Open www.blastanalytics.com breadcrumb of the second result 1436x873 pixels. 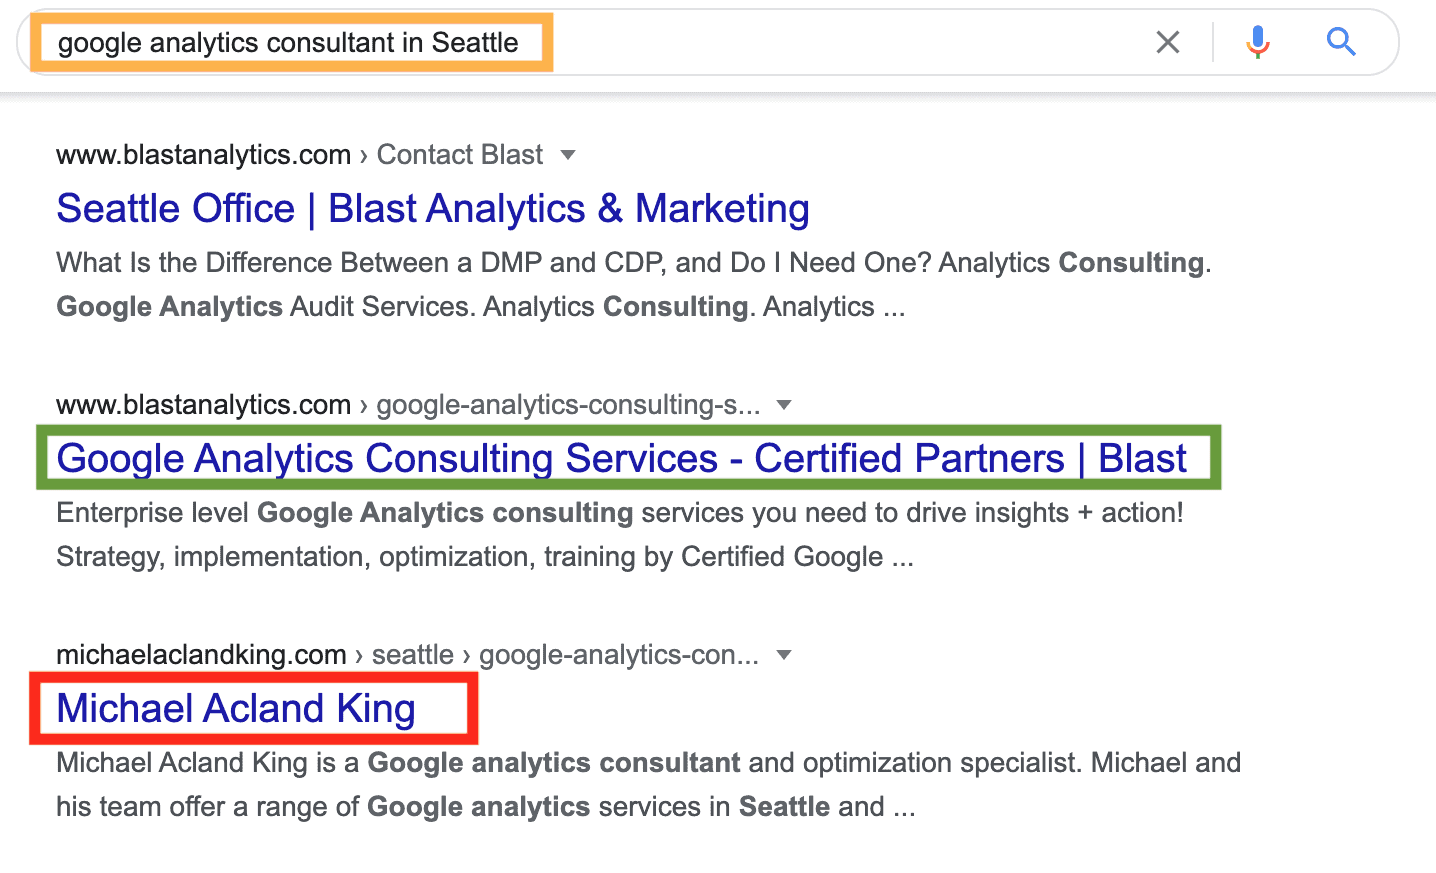203,404
